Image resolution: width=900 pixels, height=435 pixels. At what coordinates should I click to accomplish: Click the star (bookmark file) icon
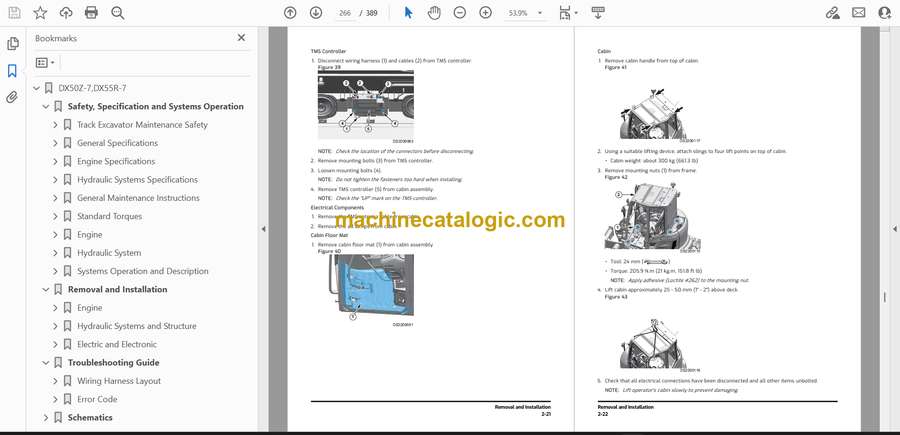(40, 13)
